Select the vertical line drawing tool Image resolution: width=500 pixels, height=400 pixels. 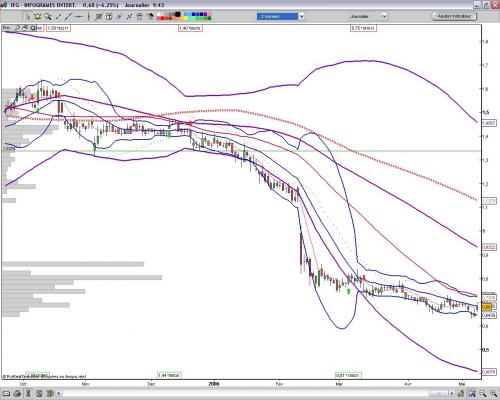[x=89, y=16]
